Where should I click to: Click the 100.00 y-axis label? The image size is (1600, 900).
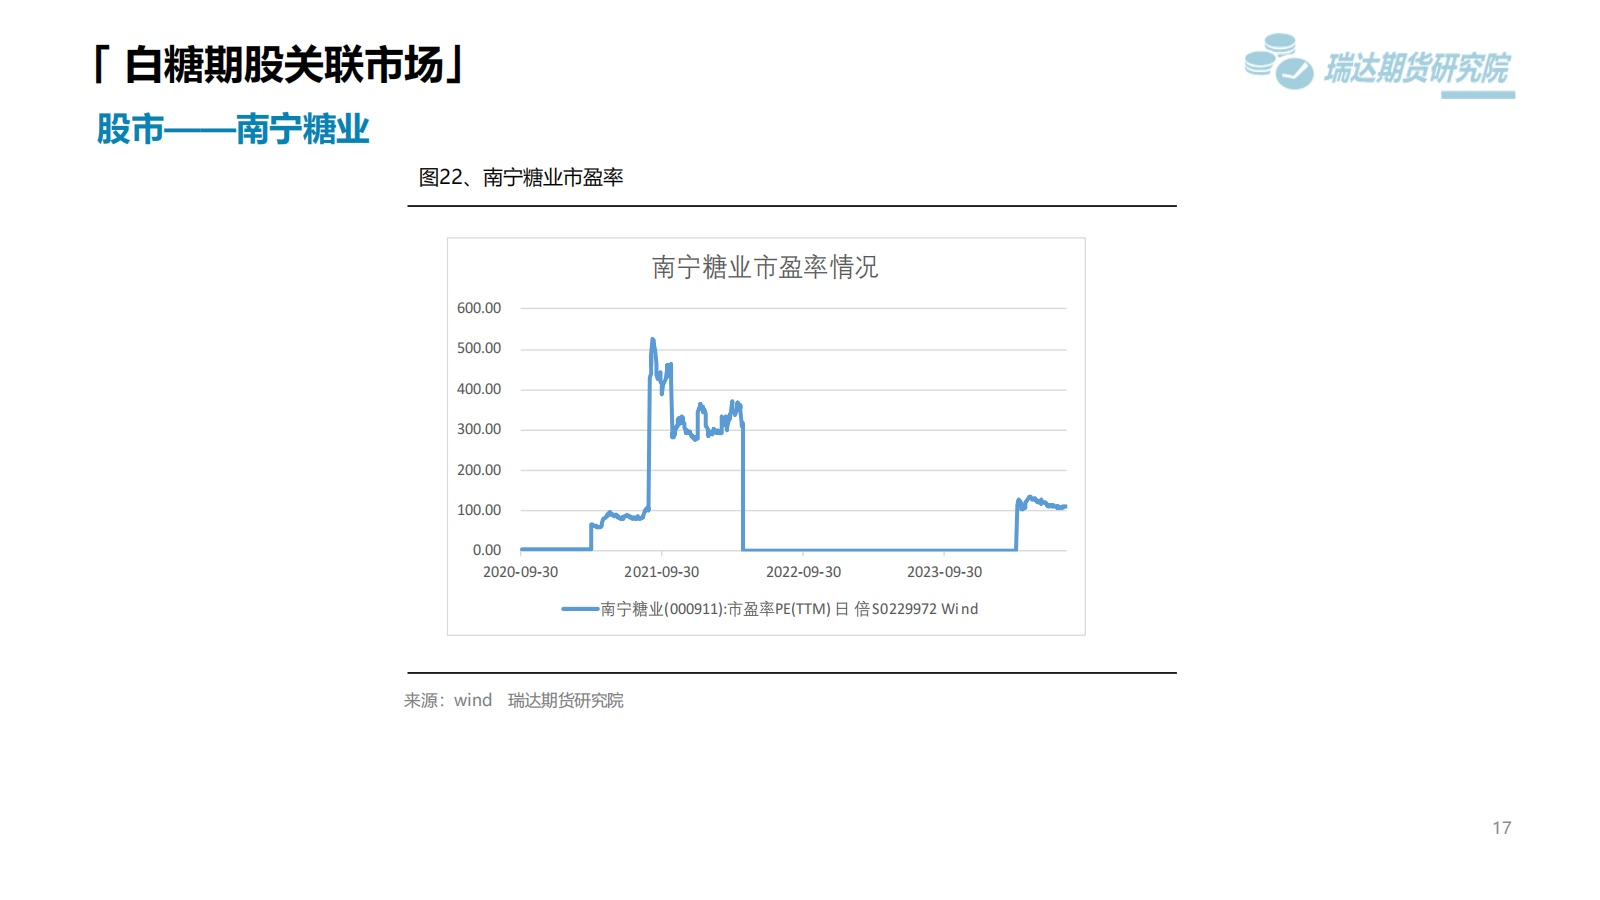(479, 510)
